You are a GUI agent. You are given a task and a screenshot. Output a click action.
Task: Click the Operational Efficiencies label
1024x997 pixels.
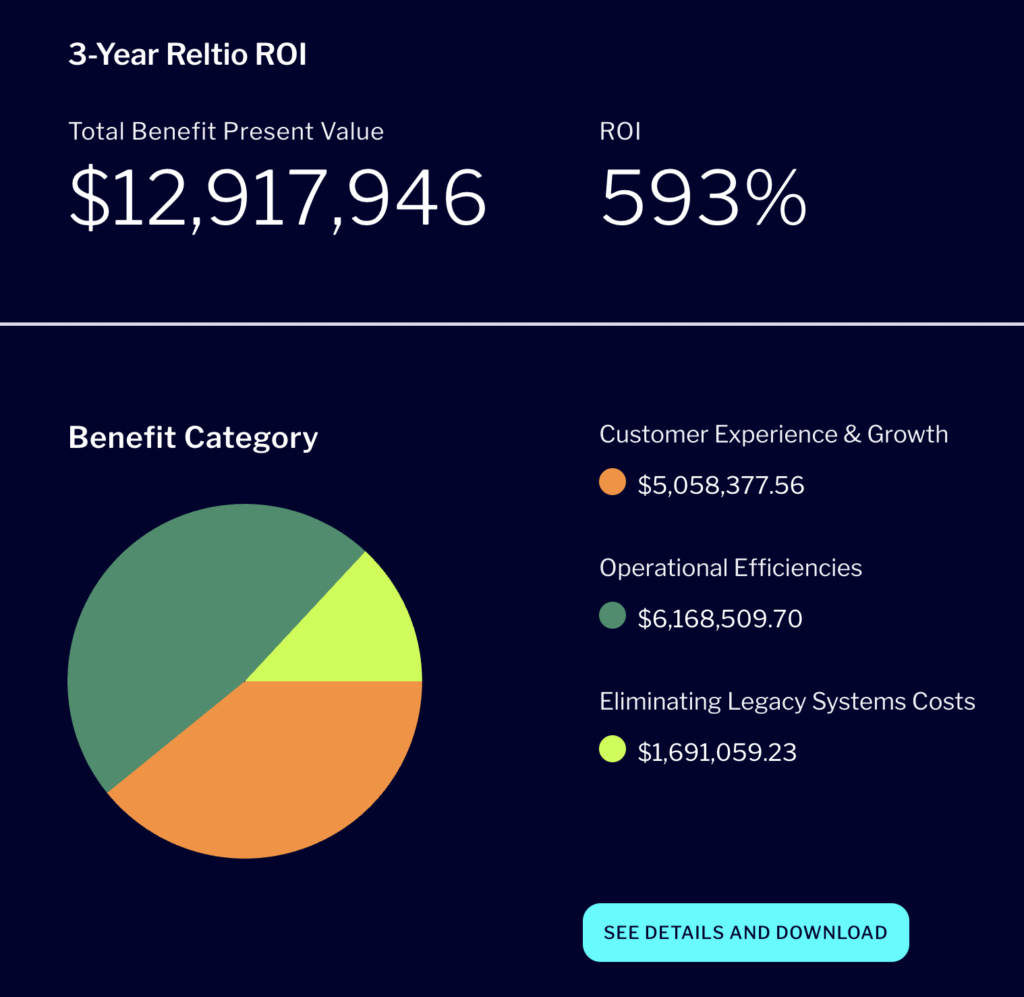(730, 568)
